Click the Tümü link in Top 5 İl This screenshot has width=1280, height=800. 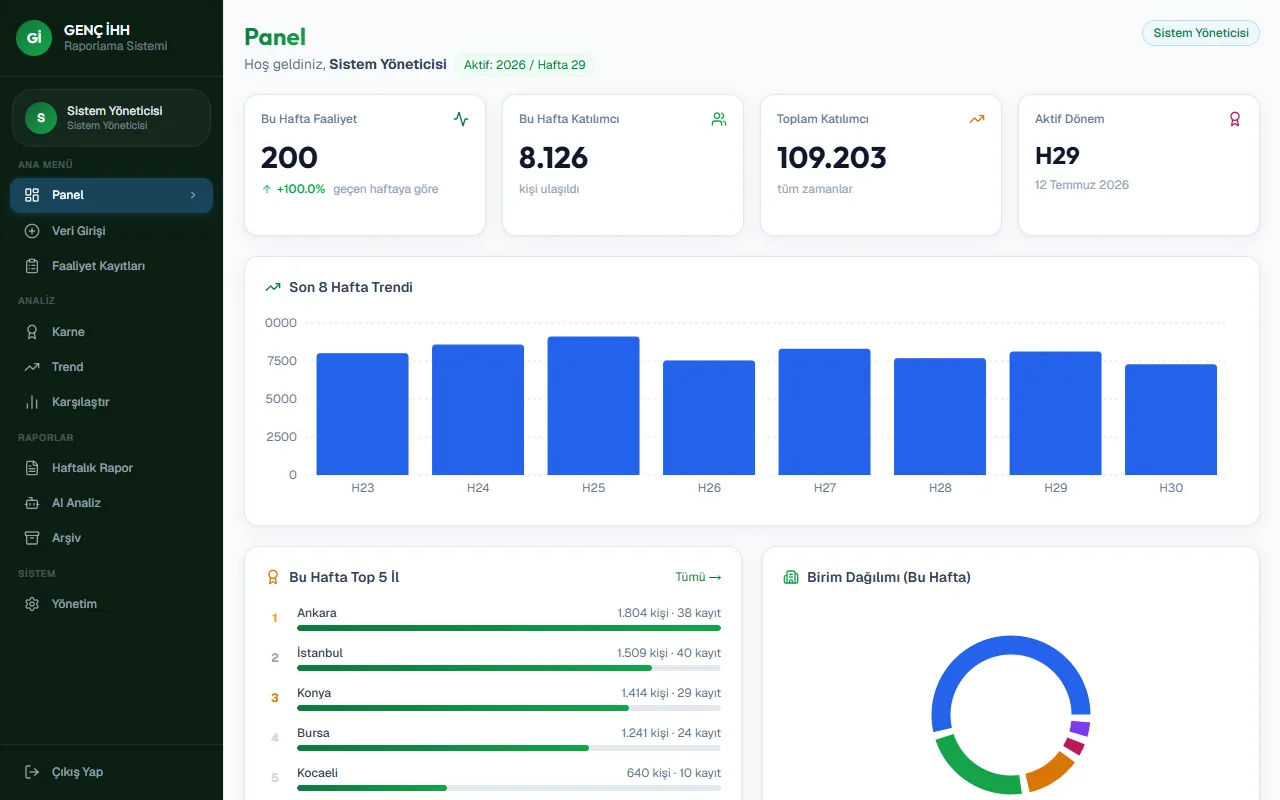pyautogui.click(x=698, y=577)
